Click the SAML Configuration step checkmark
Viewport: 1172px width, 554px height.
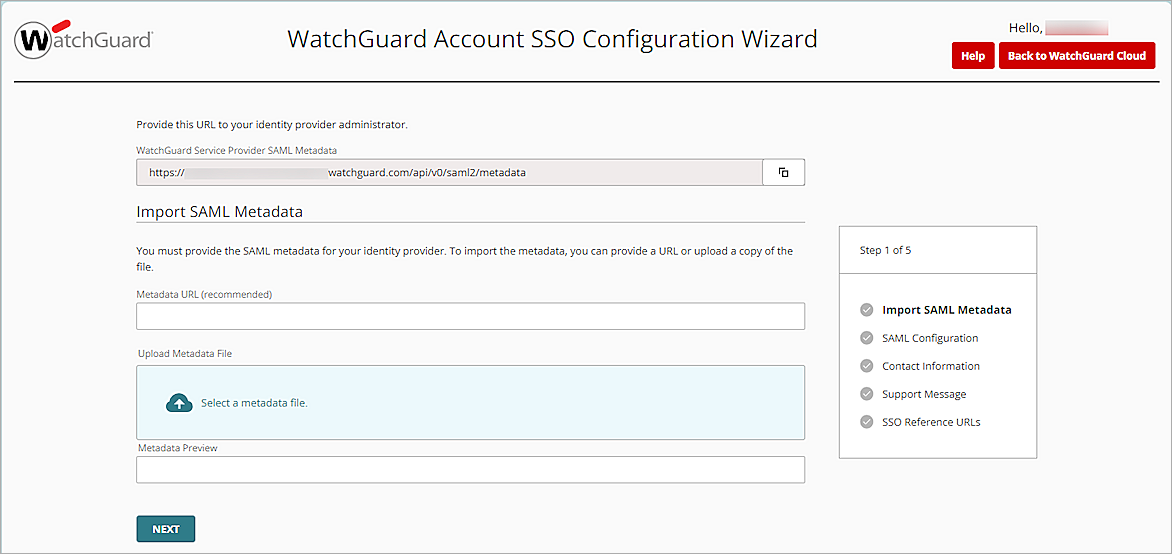click(x=866, y=338)
